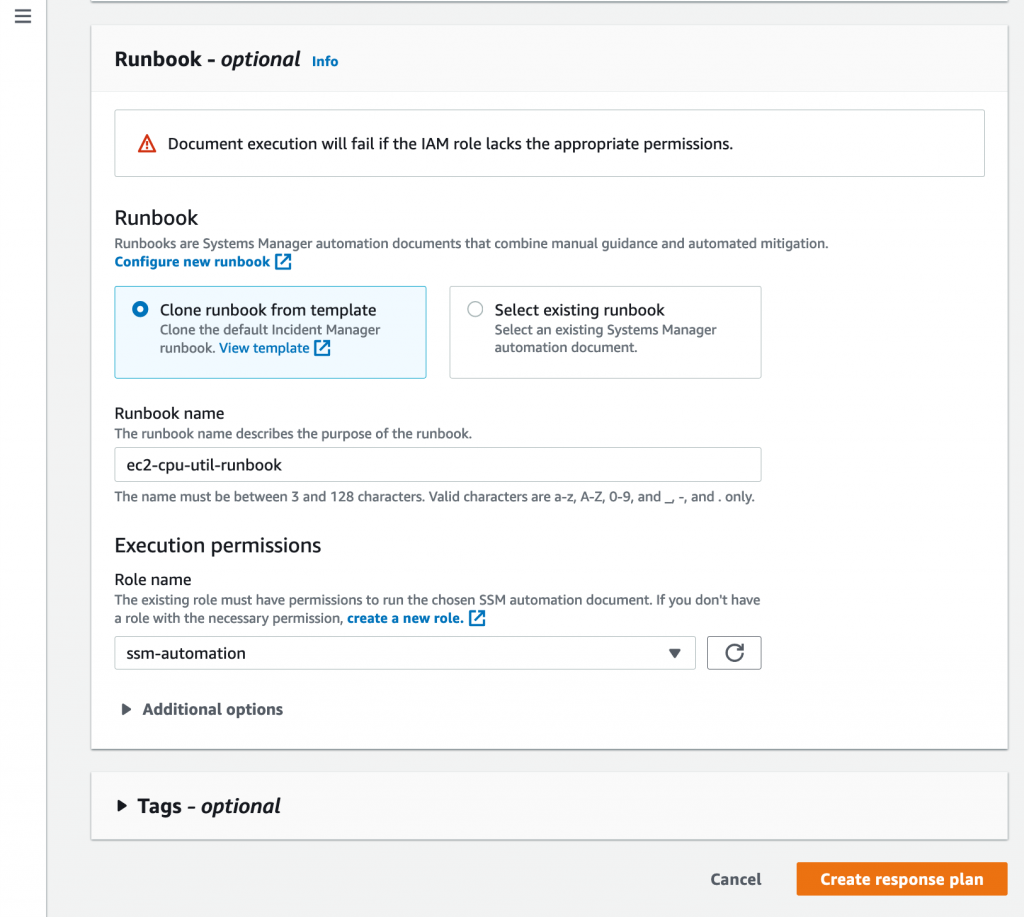Screen dimensions: 1024x917
Task: Click the IAM role permissions alert message
Action: pos(450,144)
